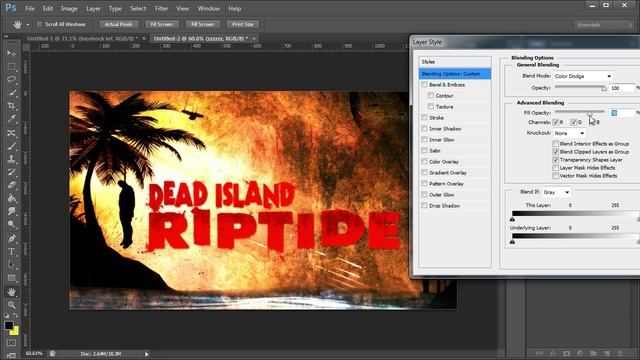Select the Zoom tool
This screenshot has height=360, width=640.
point(11,305)
